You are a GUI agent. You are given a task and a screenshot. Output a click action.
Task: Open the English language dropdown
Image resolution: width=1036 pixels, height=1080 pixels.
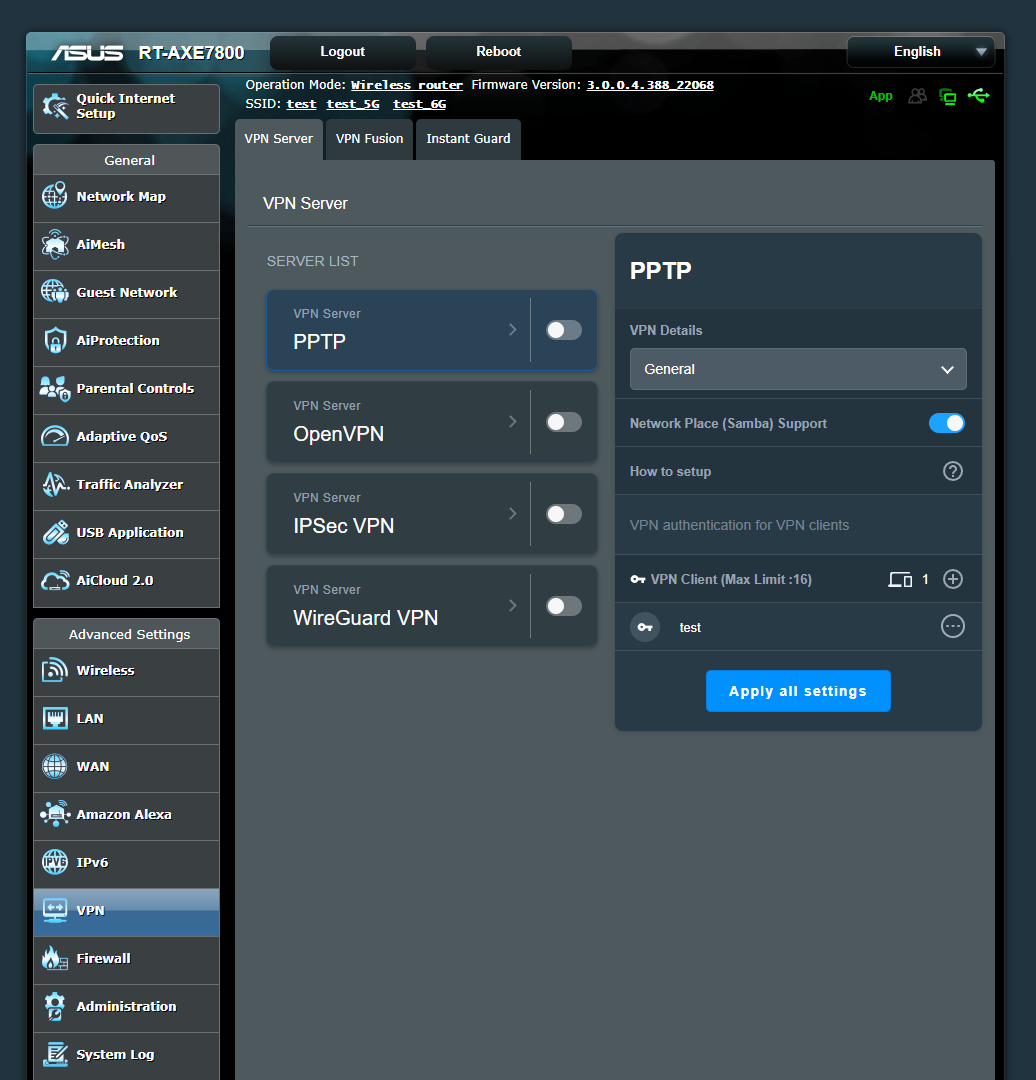[x=921, y=52]
